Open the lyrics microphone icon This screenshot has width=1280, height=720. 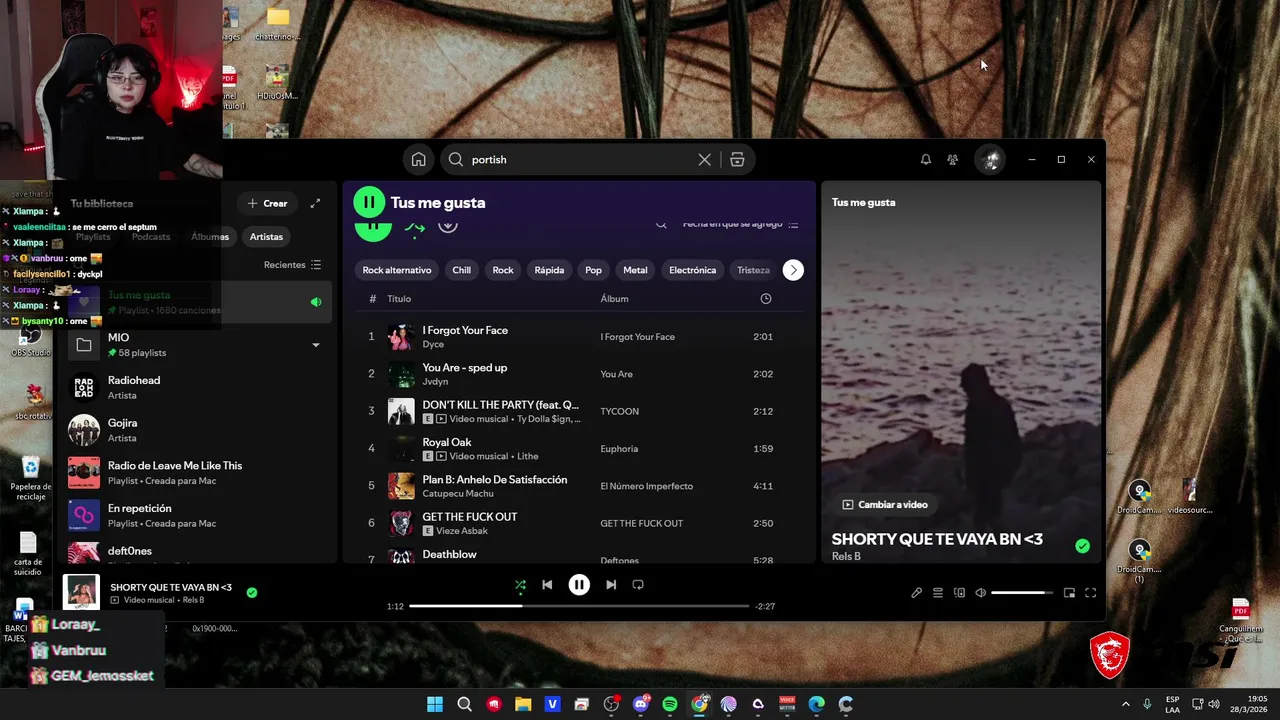point(916,593)
